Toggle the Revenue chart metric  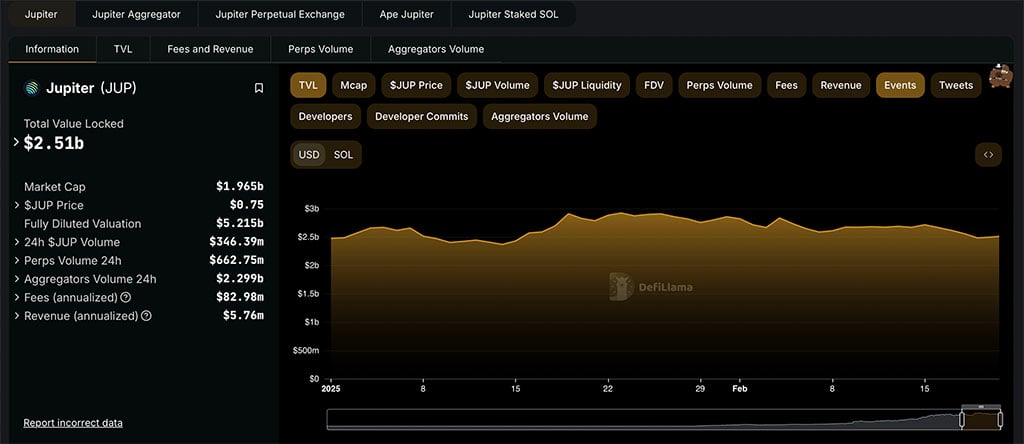click(x=840, y=85)
